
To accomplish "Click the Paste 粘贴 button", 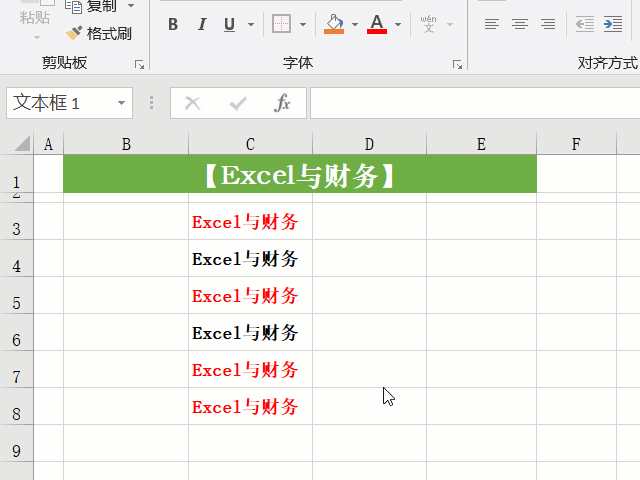I will point(35,12).
